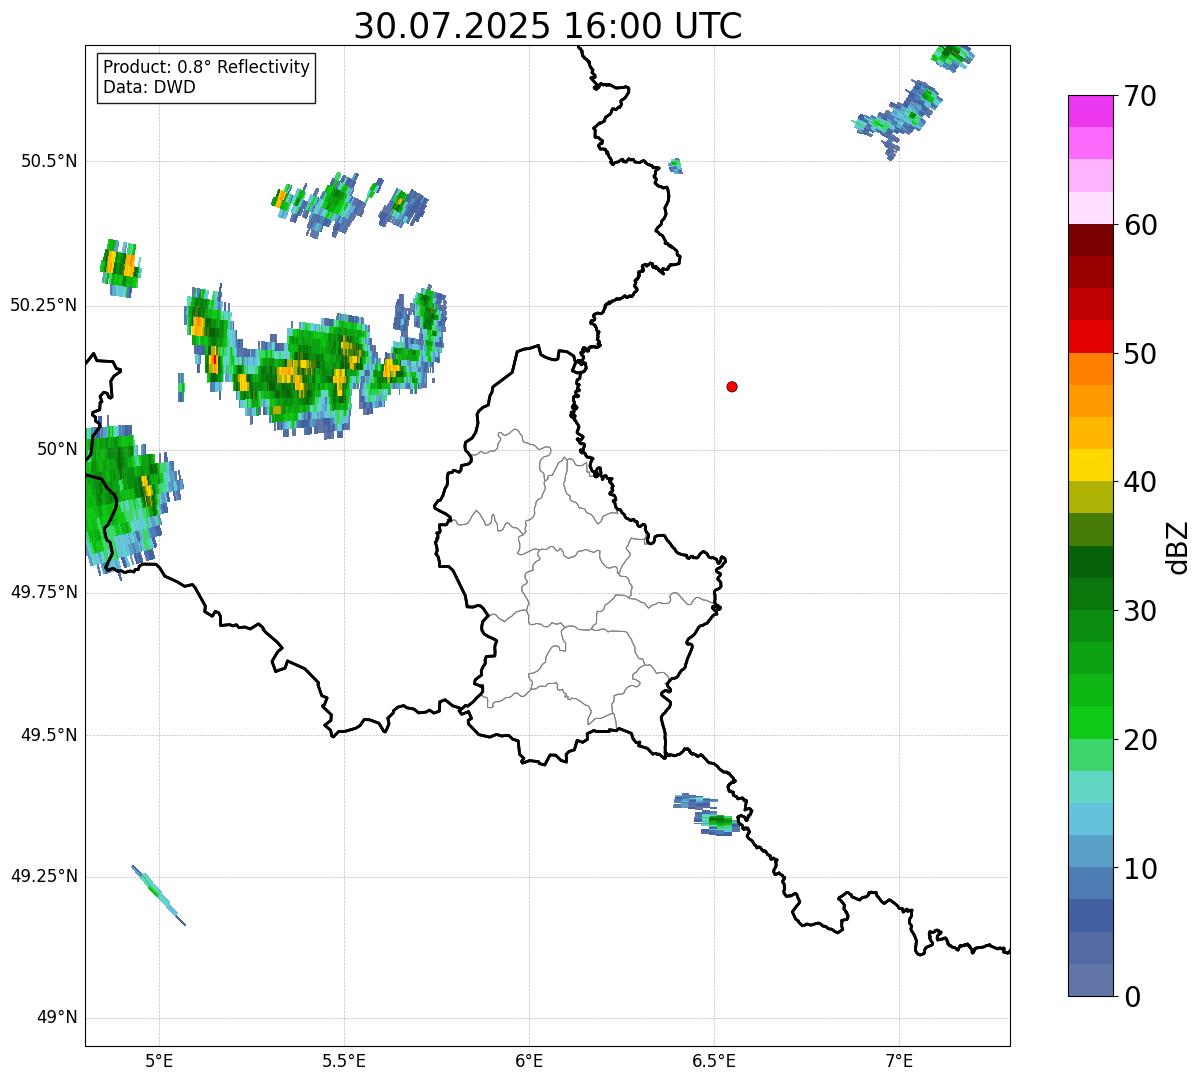Image resolution: width=1202 pixels, height=1081 pixels.
Task: Click the latitude label '50.5°N'
Action: point(49,161)
